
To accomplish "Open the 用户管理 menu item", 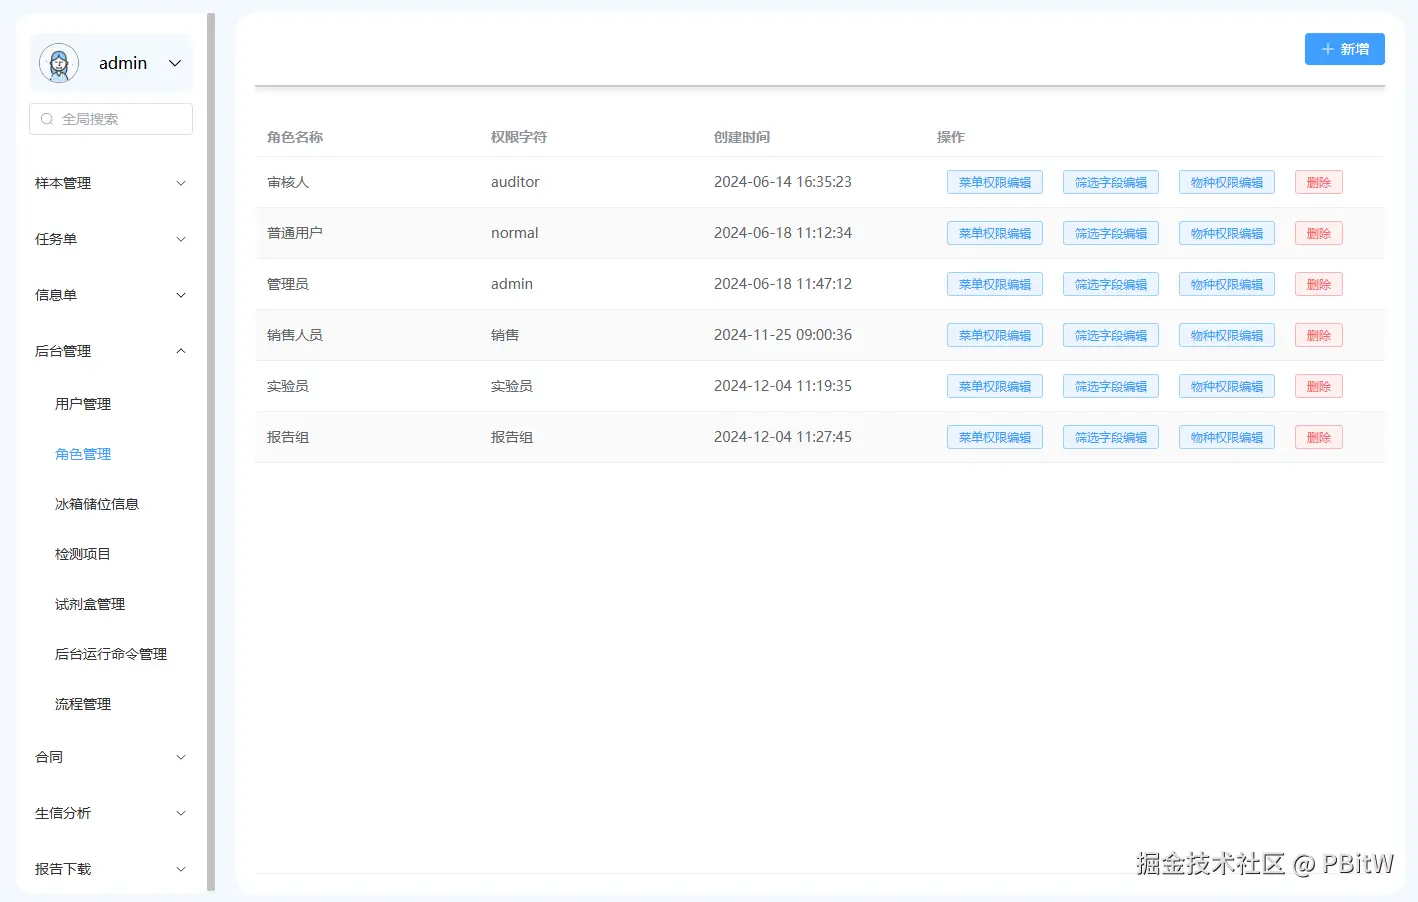I will coord(83,404).
